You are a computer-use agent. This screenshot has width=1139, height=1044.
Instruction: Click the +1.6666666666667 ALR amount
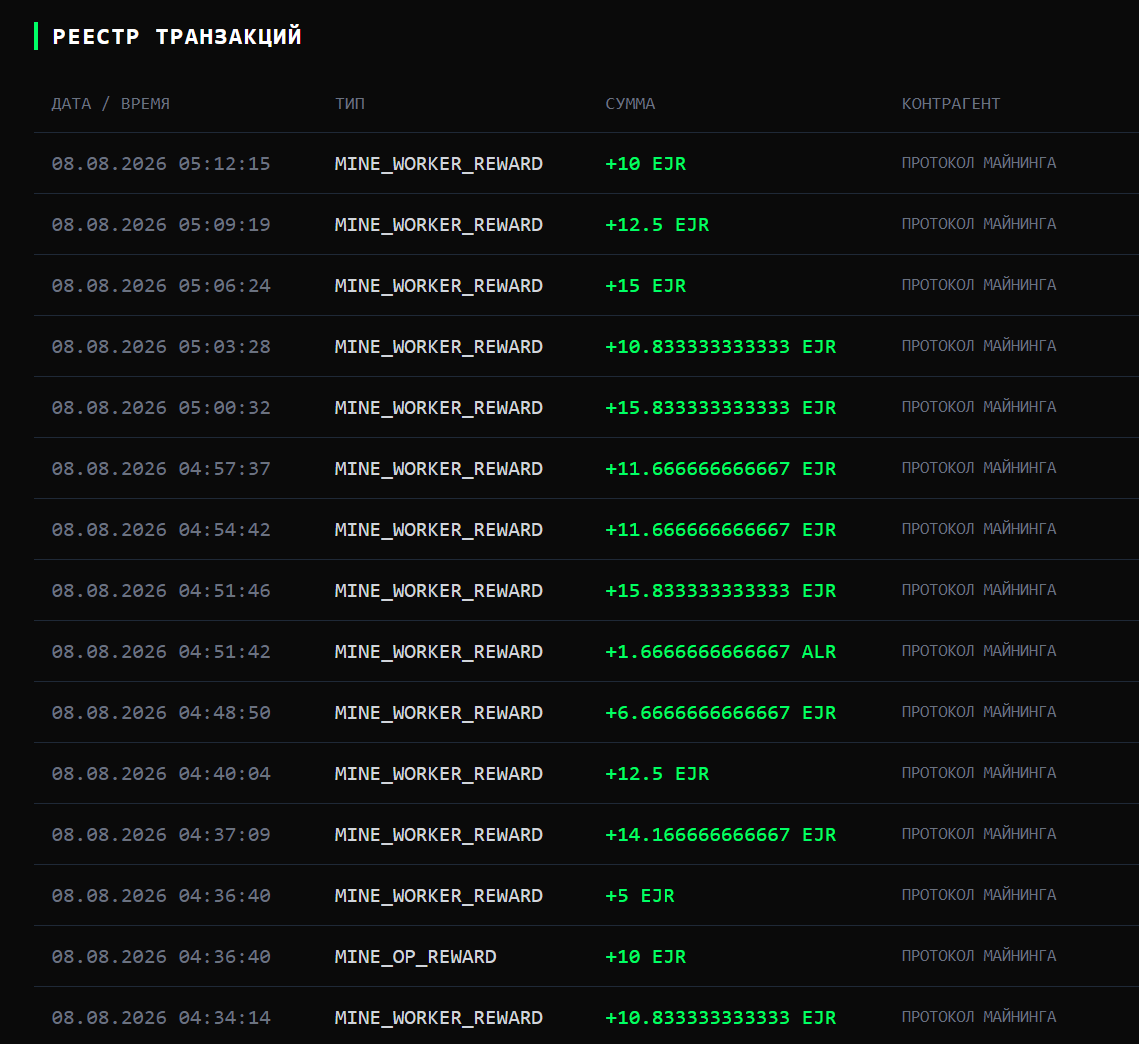point(721,652)
